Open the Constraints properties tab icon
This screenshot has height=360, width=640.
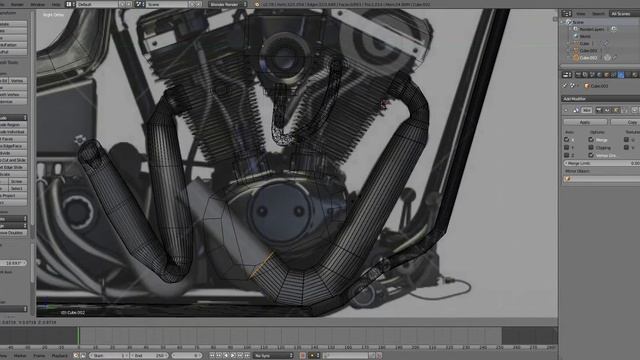(x=613, y=75)
